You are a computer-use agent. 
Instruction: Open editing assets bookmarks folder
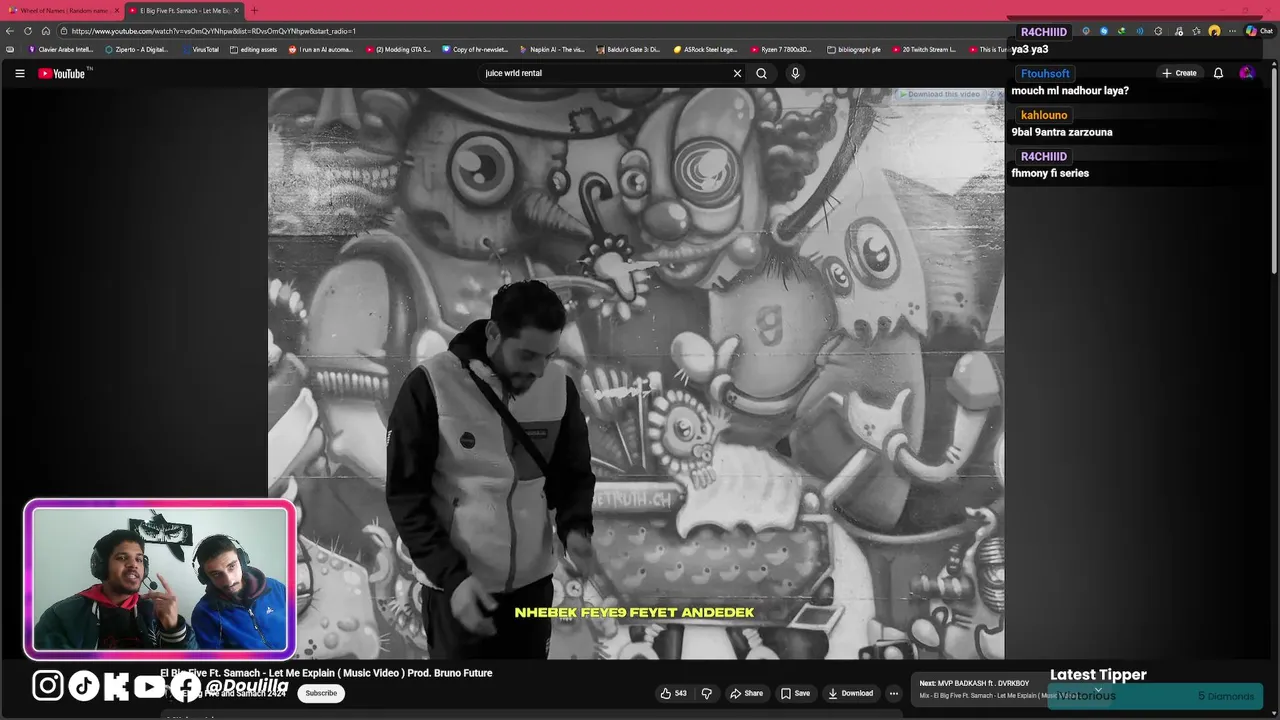point(254,49)
